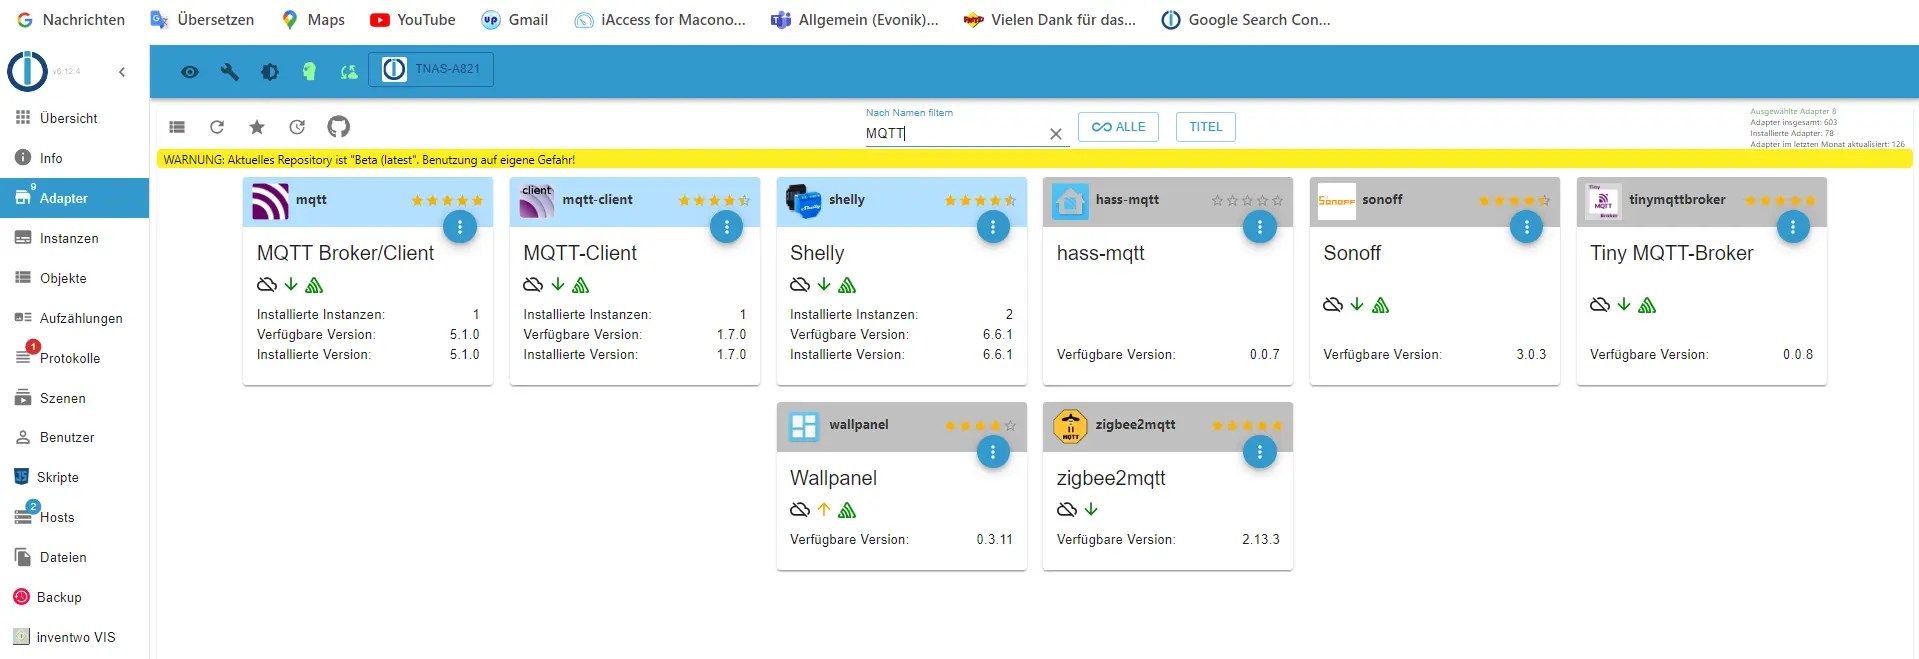Image resolution: width=1919 pixels, height=659 pixels.
Task: Open the Sonoff adapter three-dot menu
Action: pyautogui.click(x=1526, y=227)
